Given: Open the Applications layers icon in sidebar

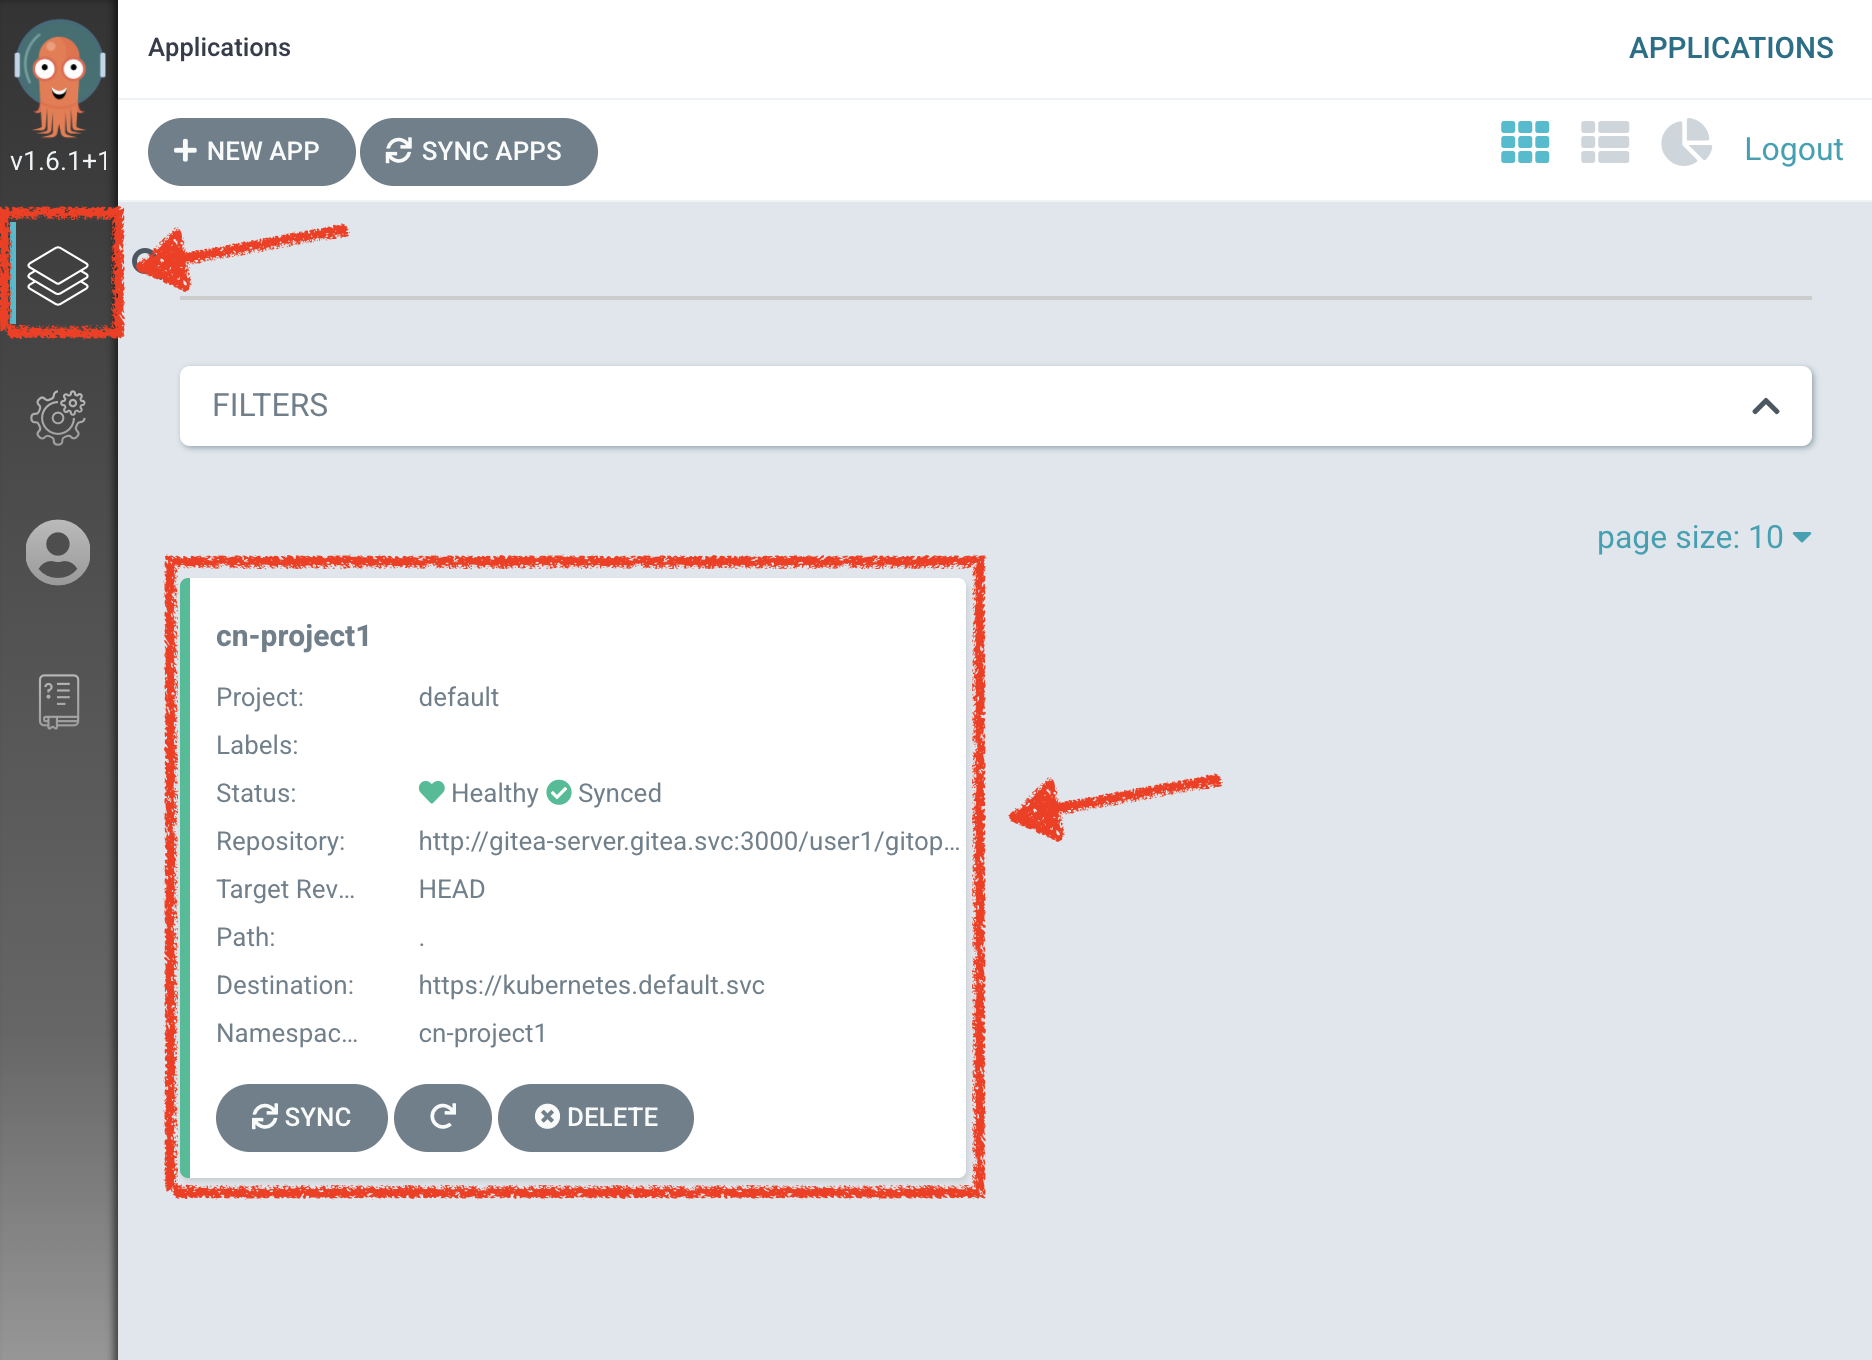Looking at the screenshot, I should click(x=58, y=275).
